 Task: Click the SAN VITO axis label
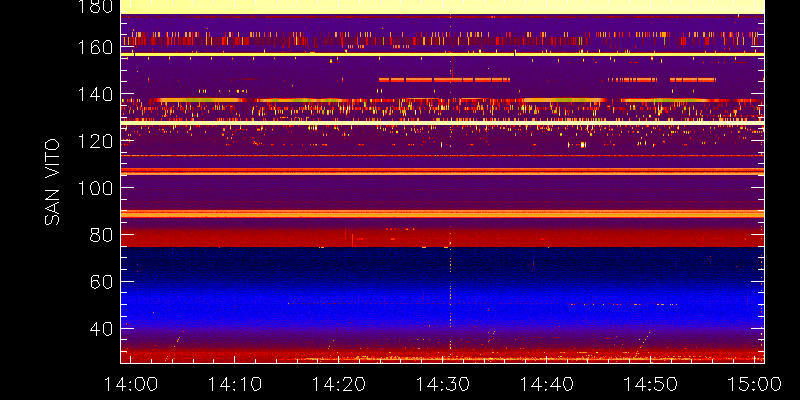pos(52,182)
